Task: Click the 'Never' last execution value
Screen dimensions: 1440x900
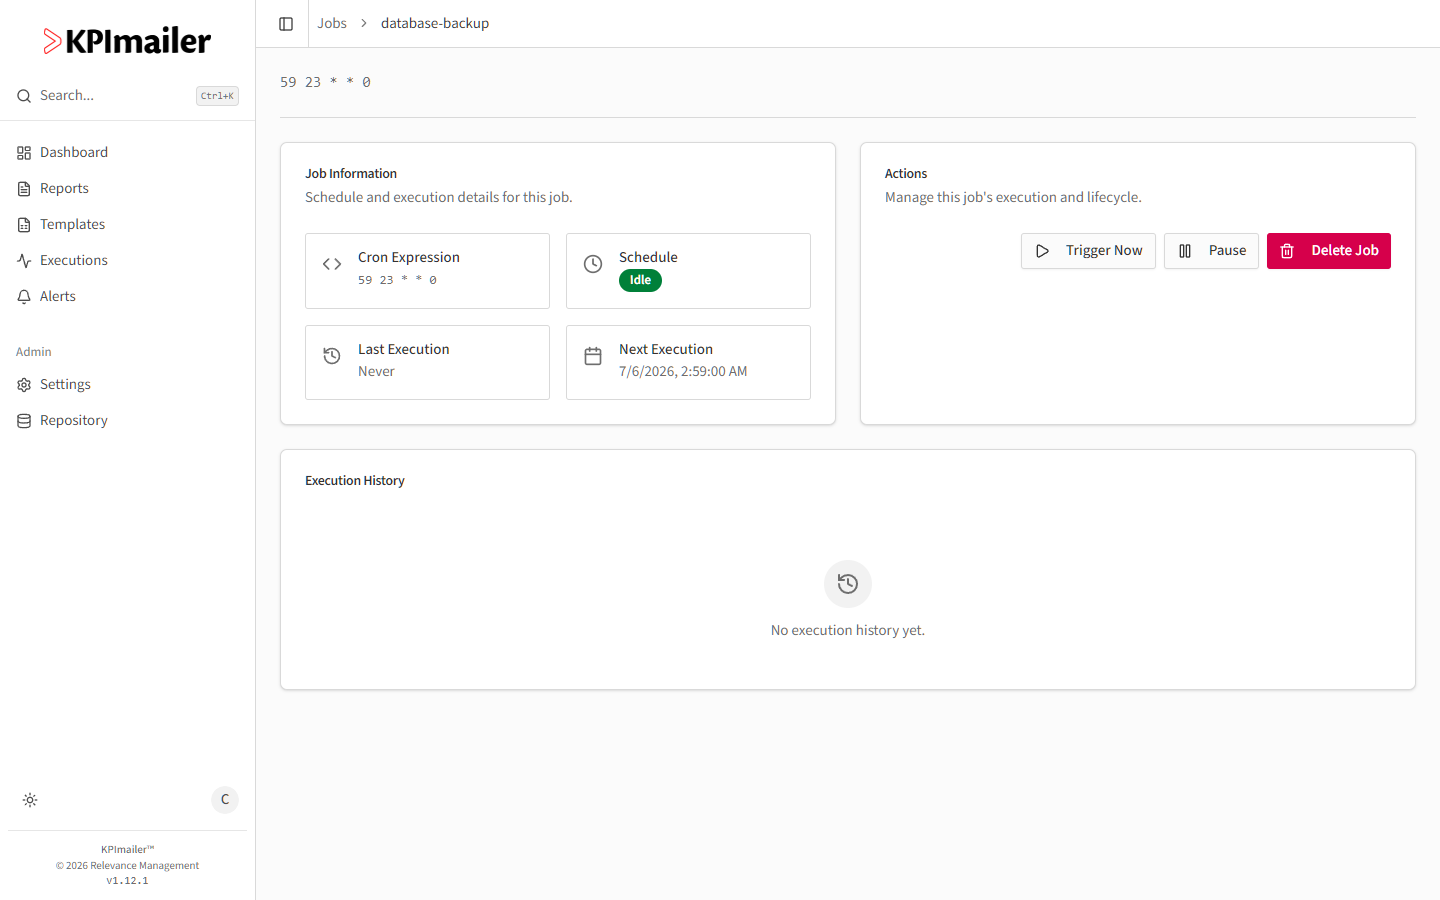Action: tap(376, 371)
